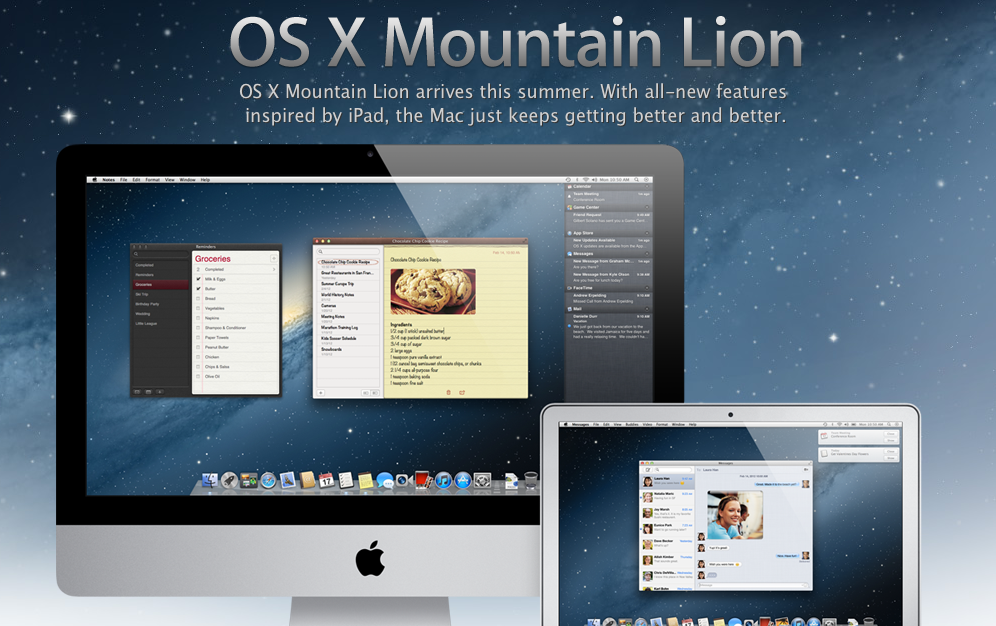Start a video call with Laura Han
Viewport: 996px width, 626px height.
[x=806, y=470]
